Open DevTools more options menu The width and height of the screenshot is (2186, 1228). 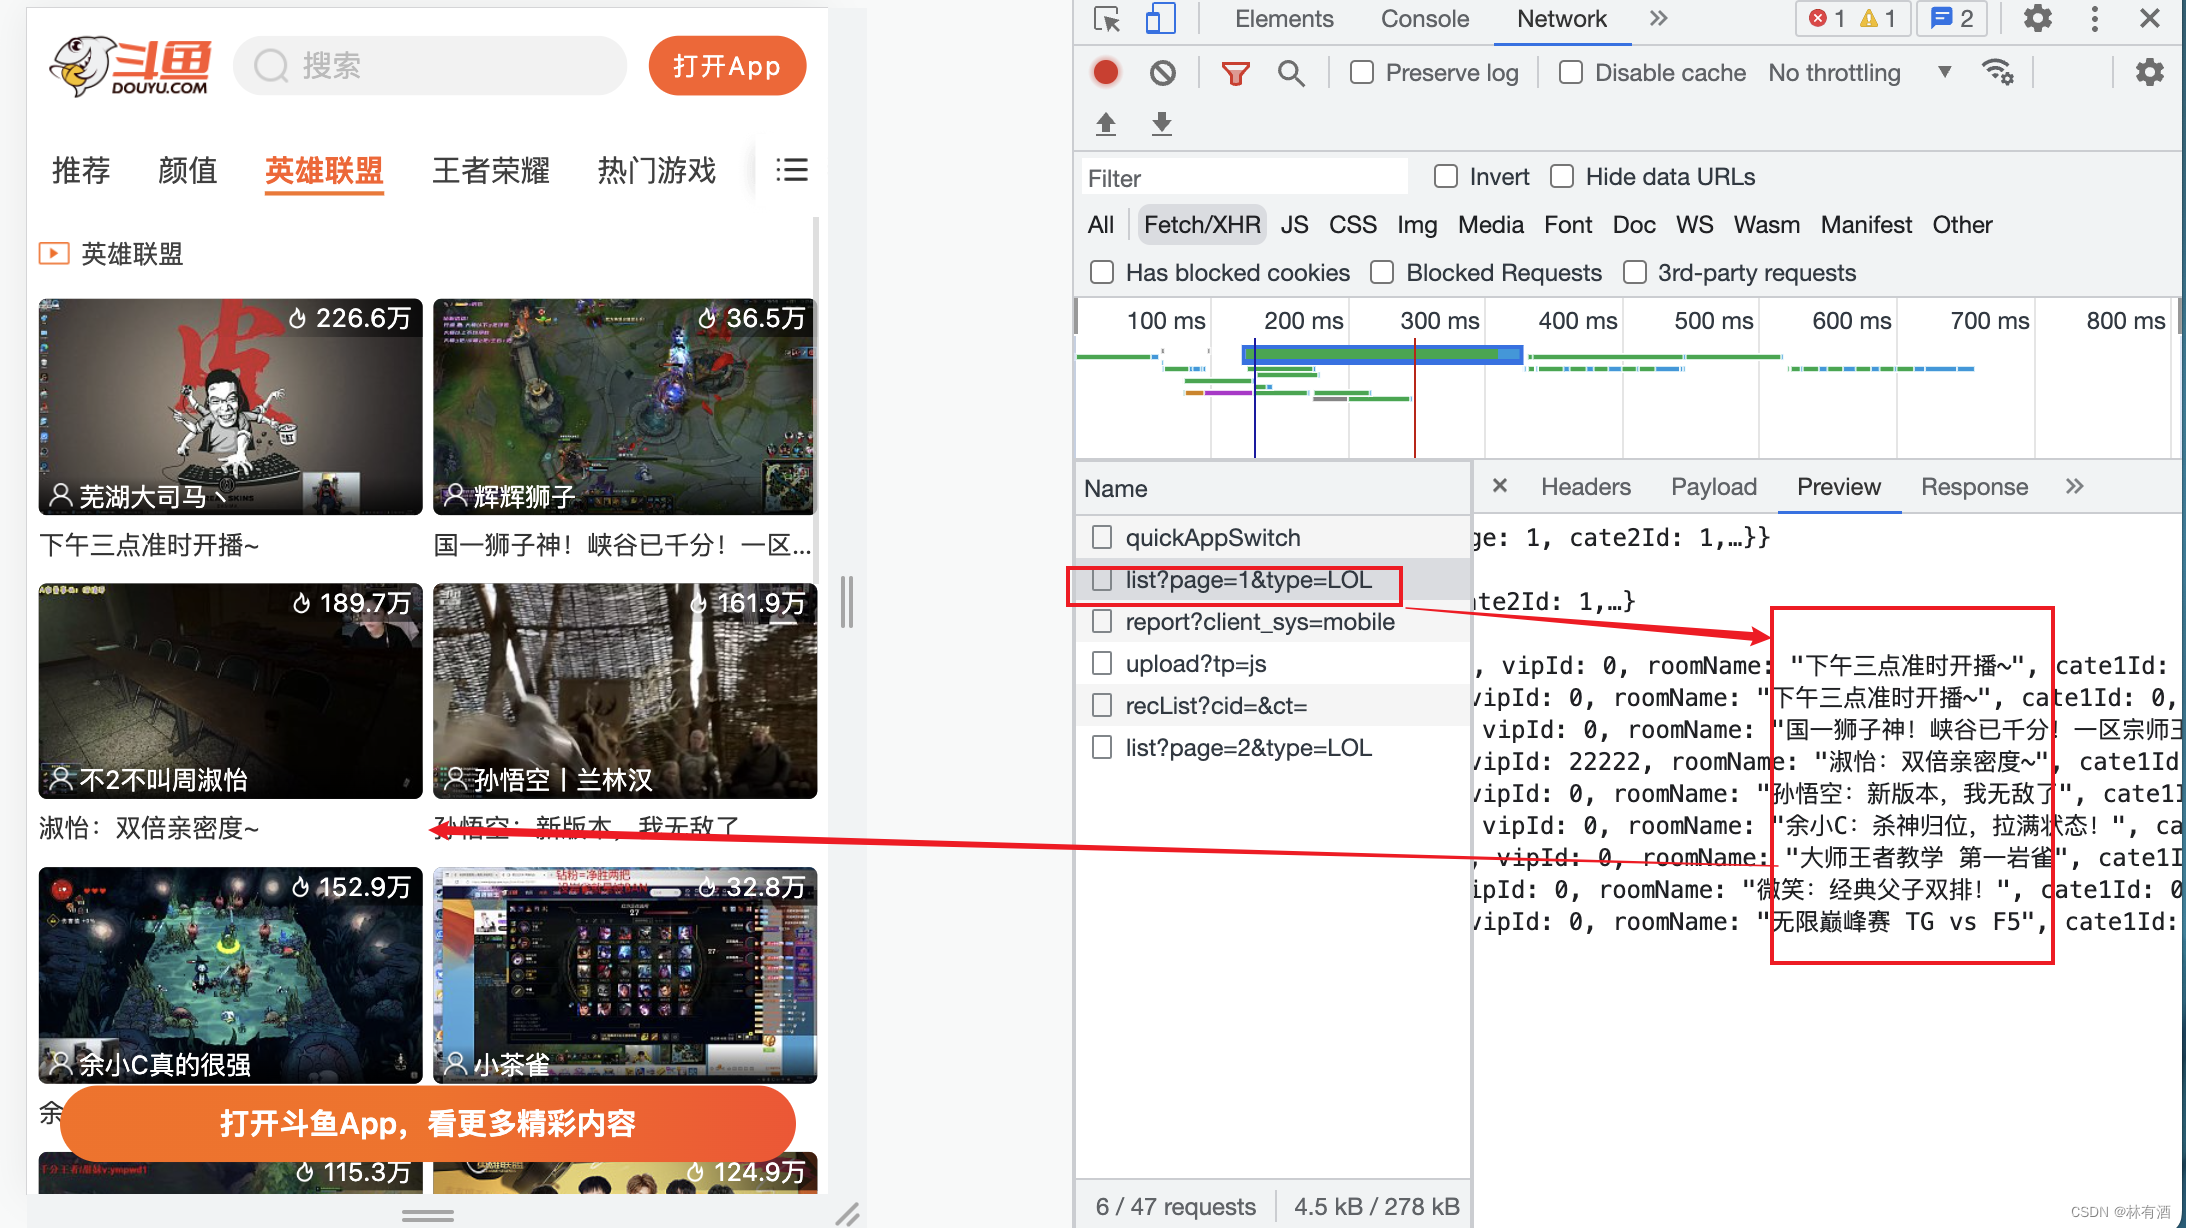[2094, 18]
